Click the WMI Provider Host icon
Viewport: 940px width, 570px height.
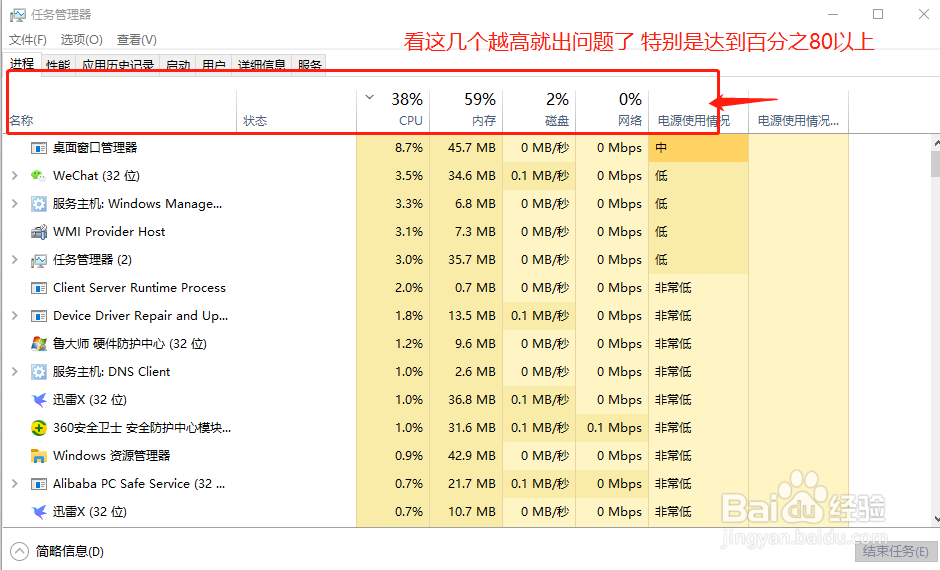39,232
